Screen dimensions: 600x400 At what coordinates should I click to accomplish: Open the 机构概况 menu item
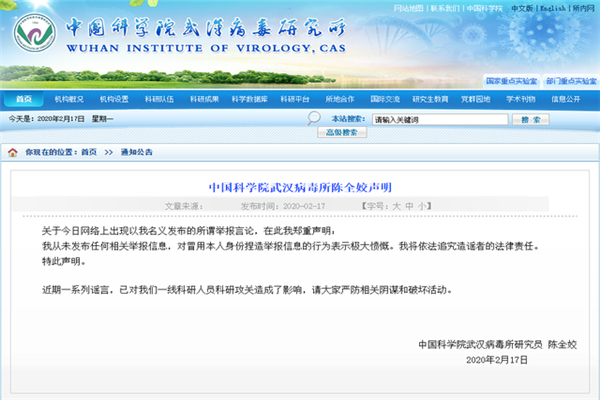click(x=69, y=99)
